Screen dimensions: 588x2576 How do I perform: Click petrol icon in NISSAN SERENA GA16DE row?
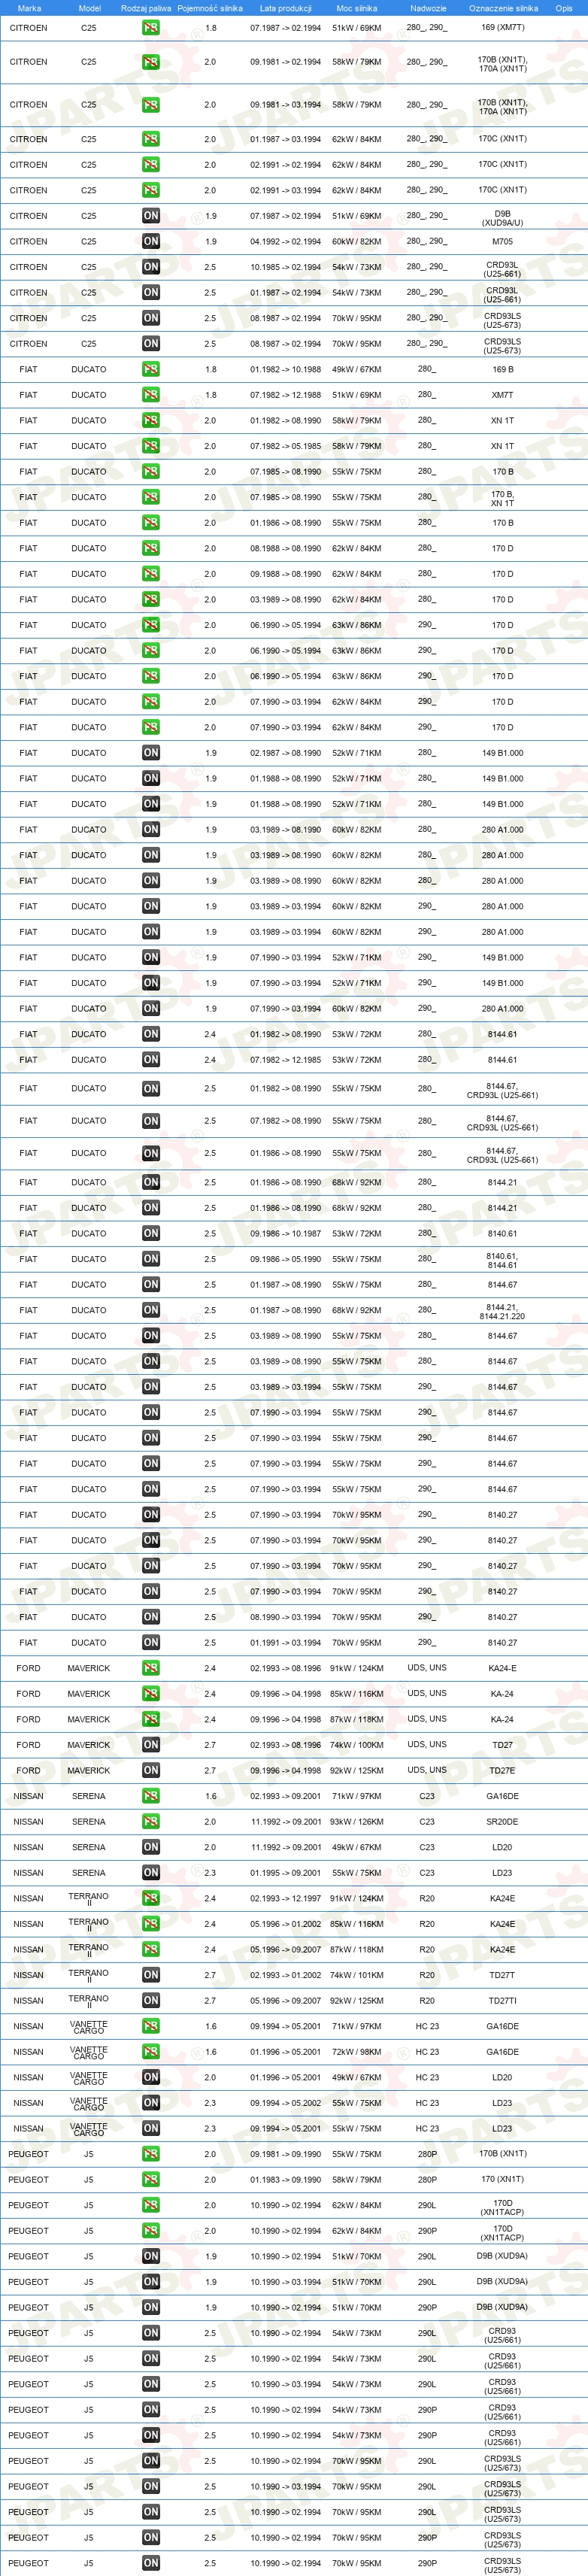click(x=150, y=1797)
